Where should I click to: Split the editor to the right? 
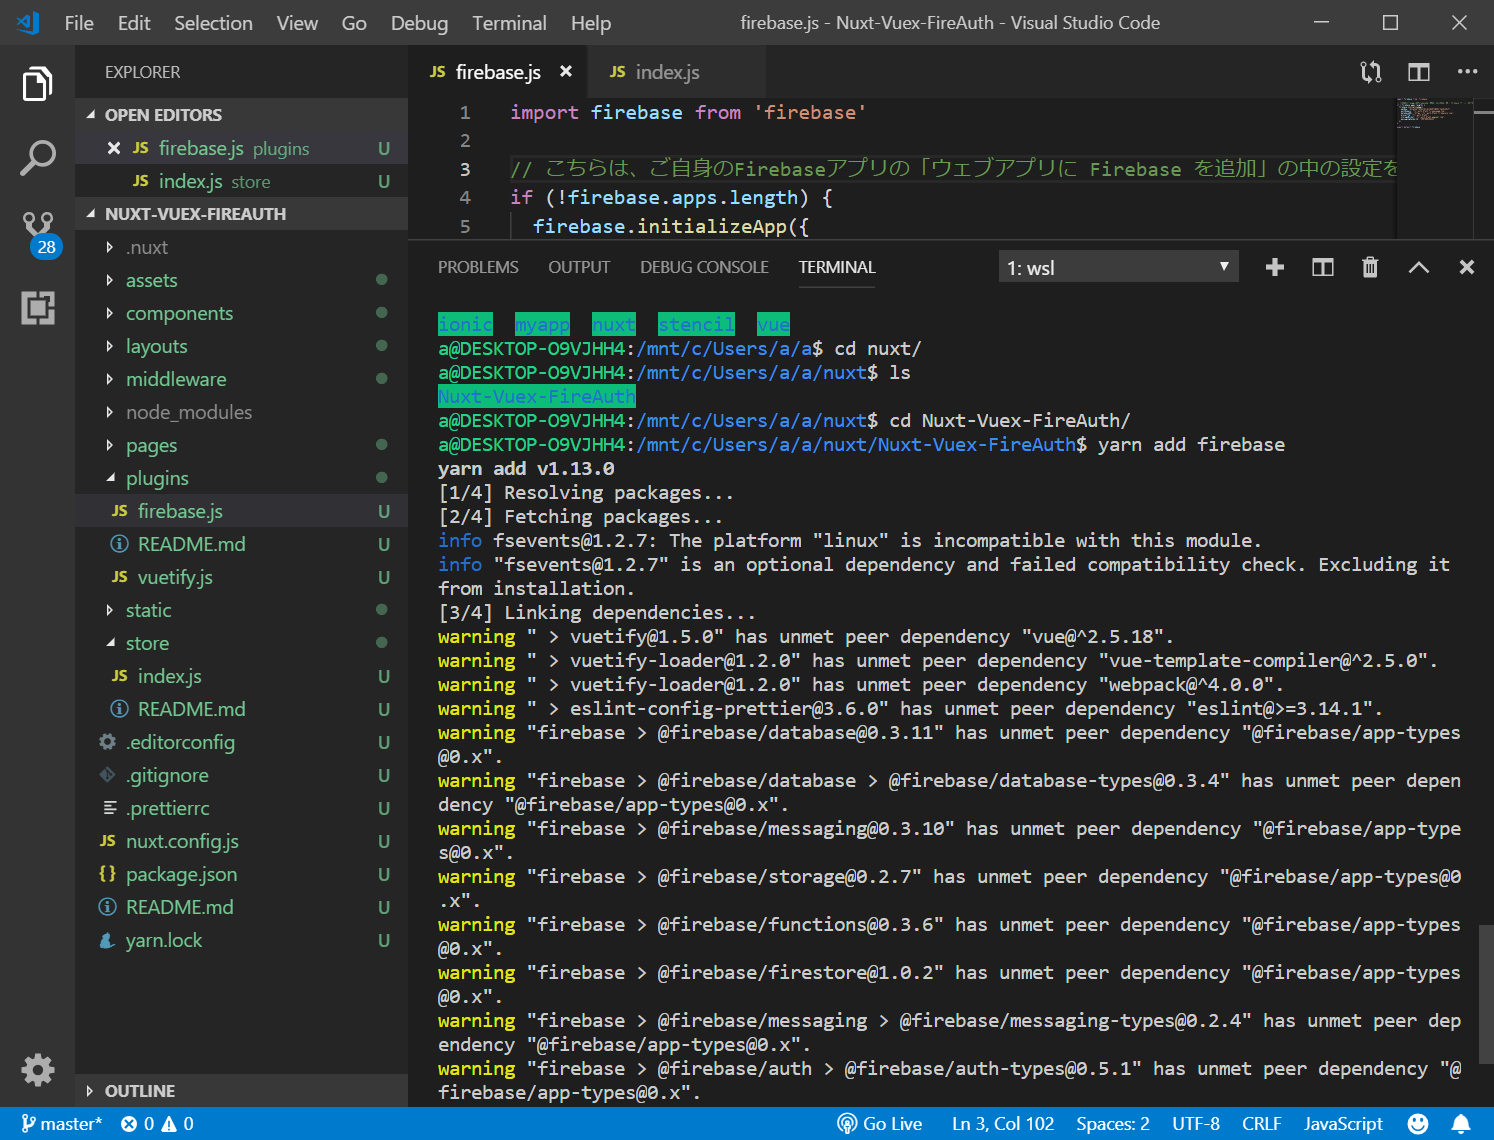coord(1419,72)
